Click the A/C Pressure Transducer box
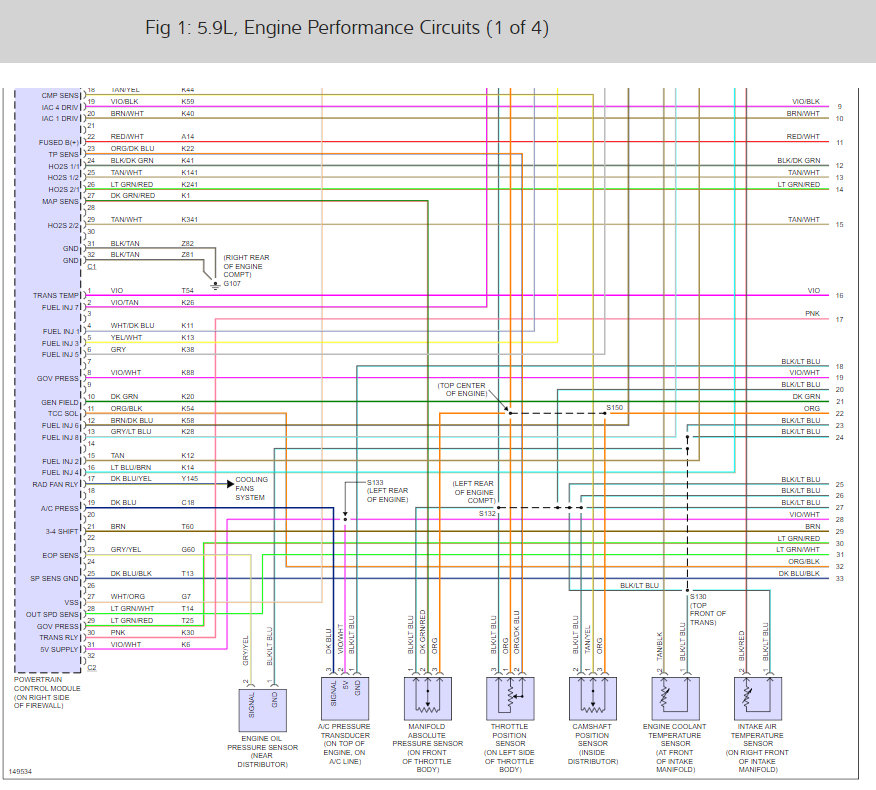 click(345, 698)
